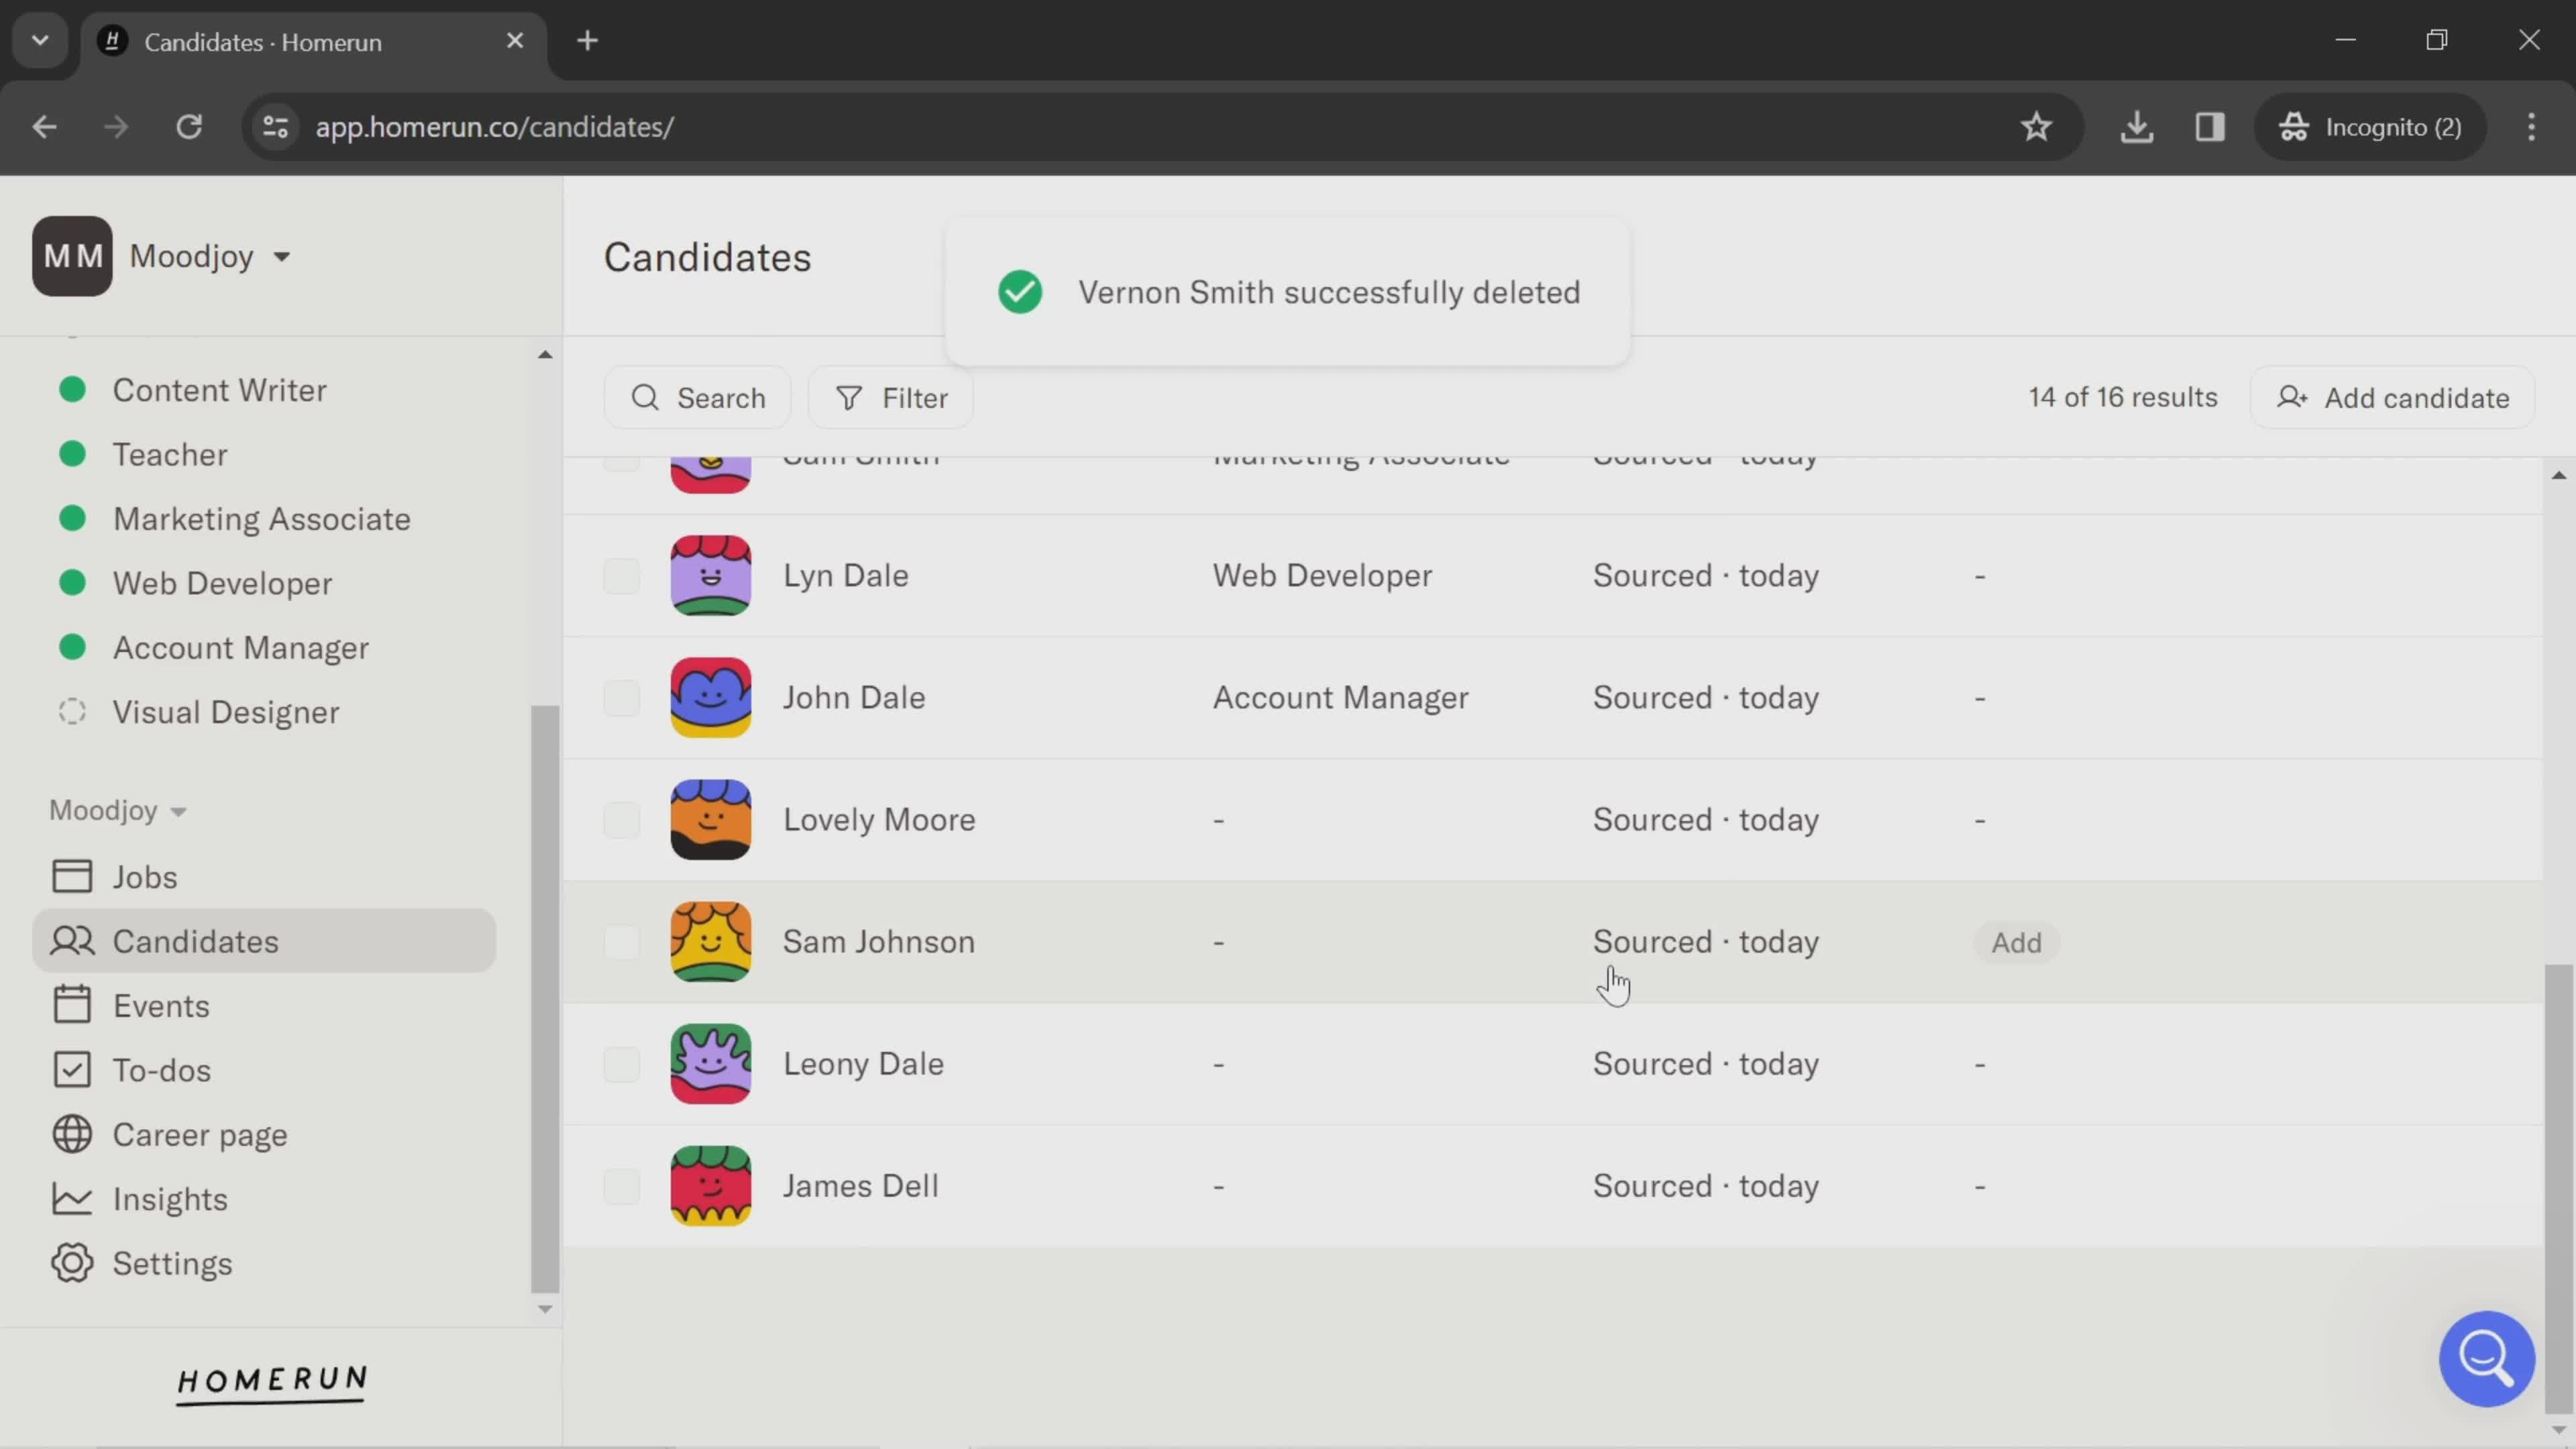This screenshot has width=2576, height=1449.
Task: Open the Filter options
Action: coord(891,398)
